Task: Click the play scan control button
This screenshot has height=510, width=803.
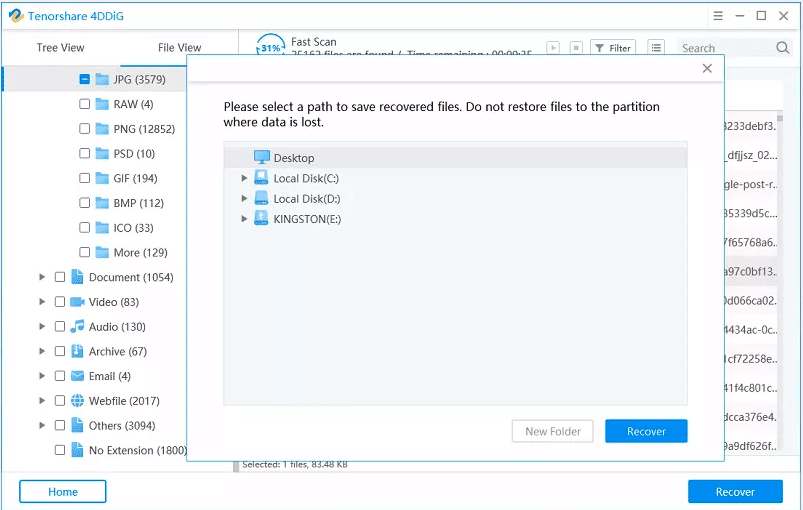Action: click(553, 48)
